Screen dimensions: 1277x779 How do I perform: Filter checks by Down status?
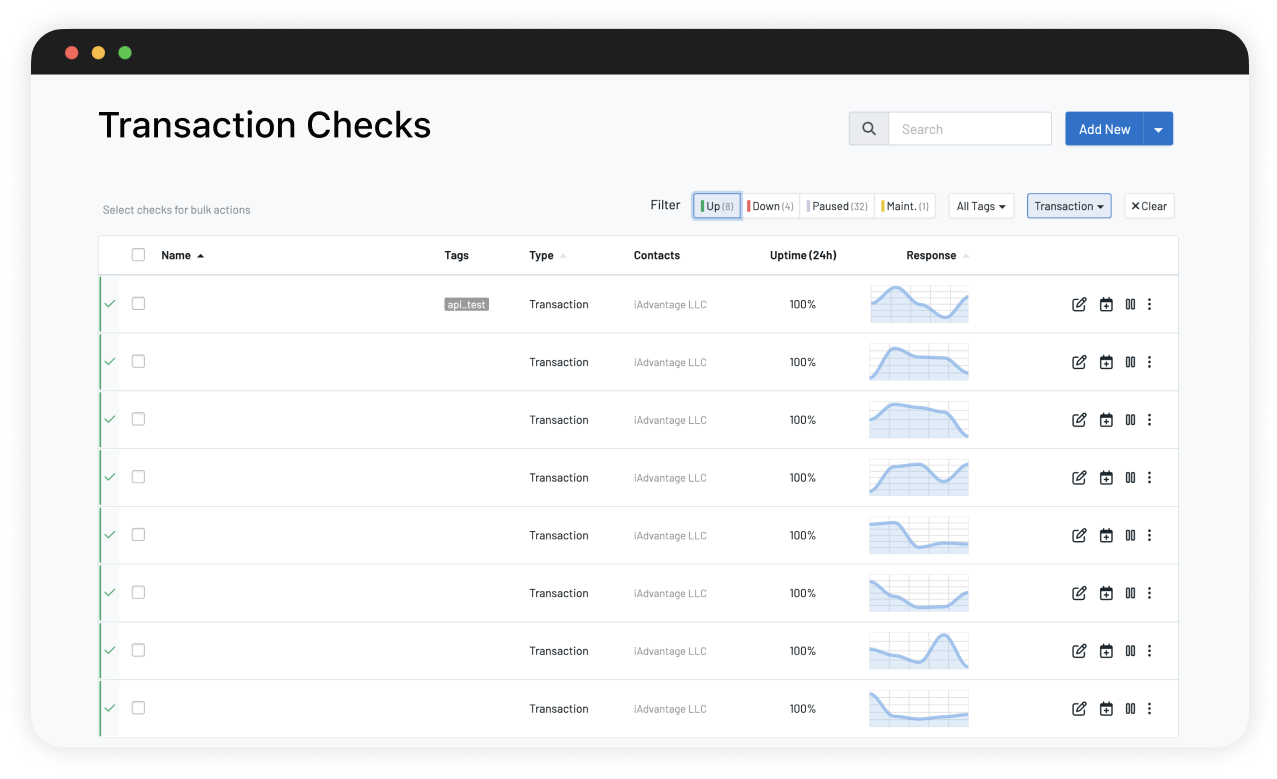point(770,206)
